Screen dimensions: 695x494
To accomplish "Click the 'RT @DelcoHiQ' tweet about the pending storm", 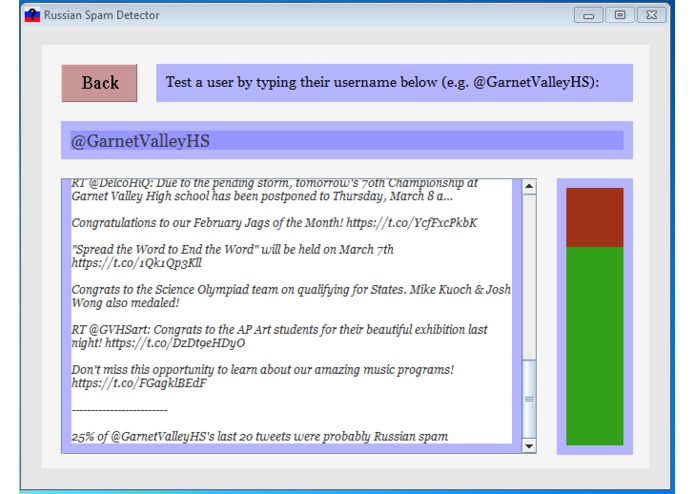I will [x=275, y=190].
